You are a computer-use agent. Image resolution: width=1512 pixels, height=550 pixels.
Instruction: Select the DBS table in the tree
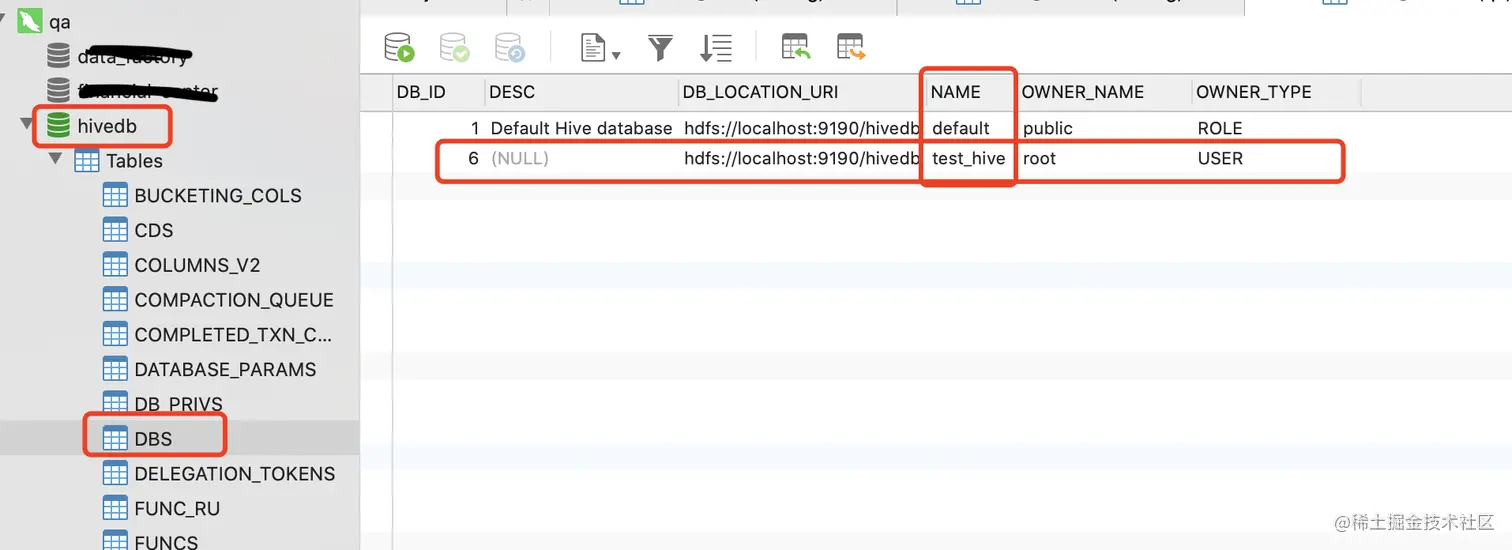click(x=153, y=439)
